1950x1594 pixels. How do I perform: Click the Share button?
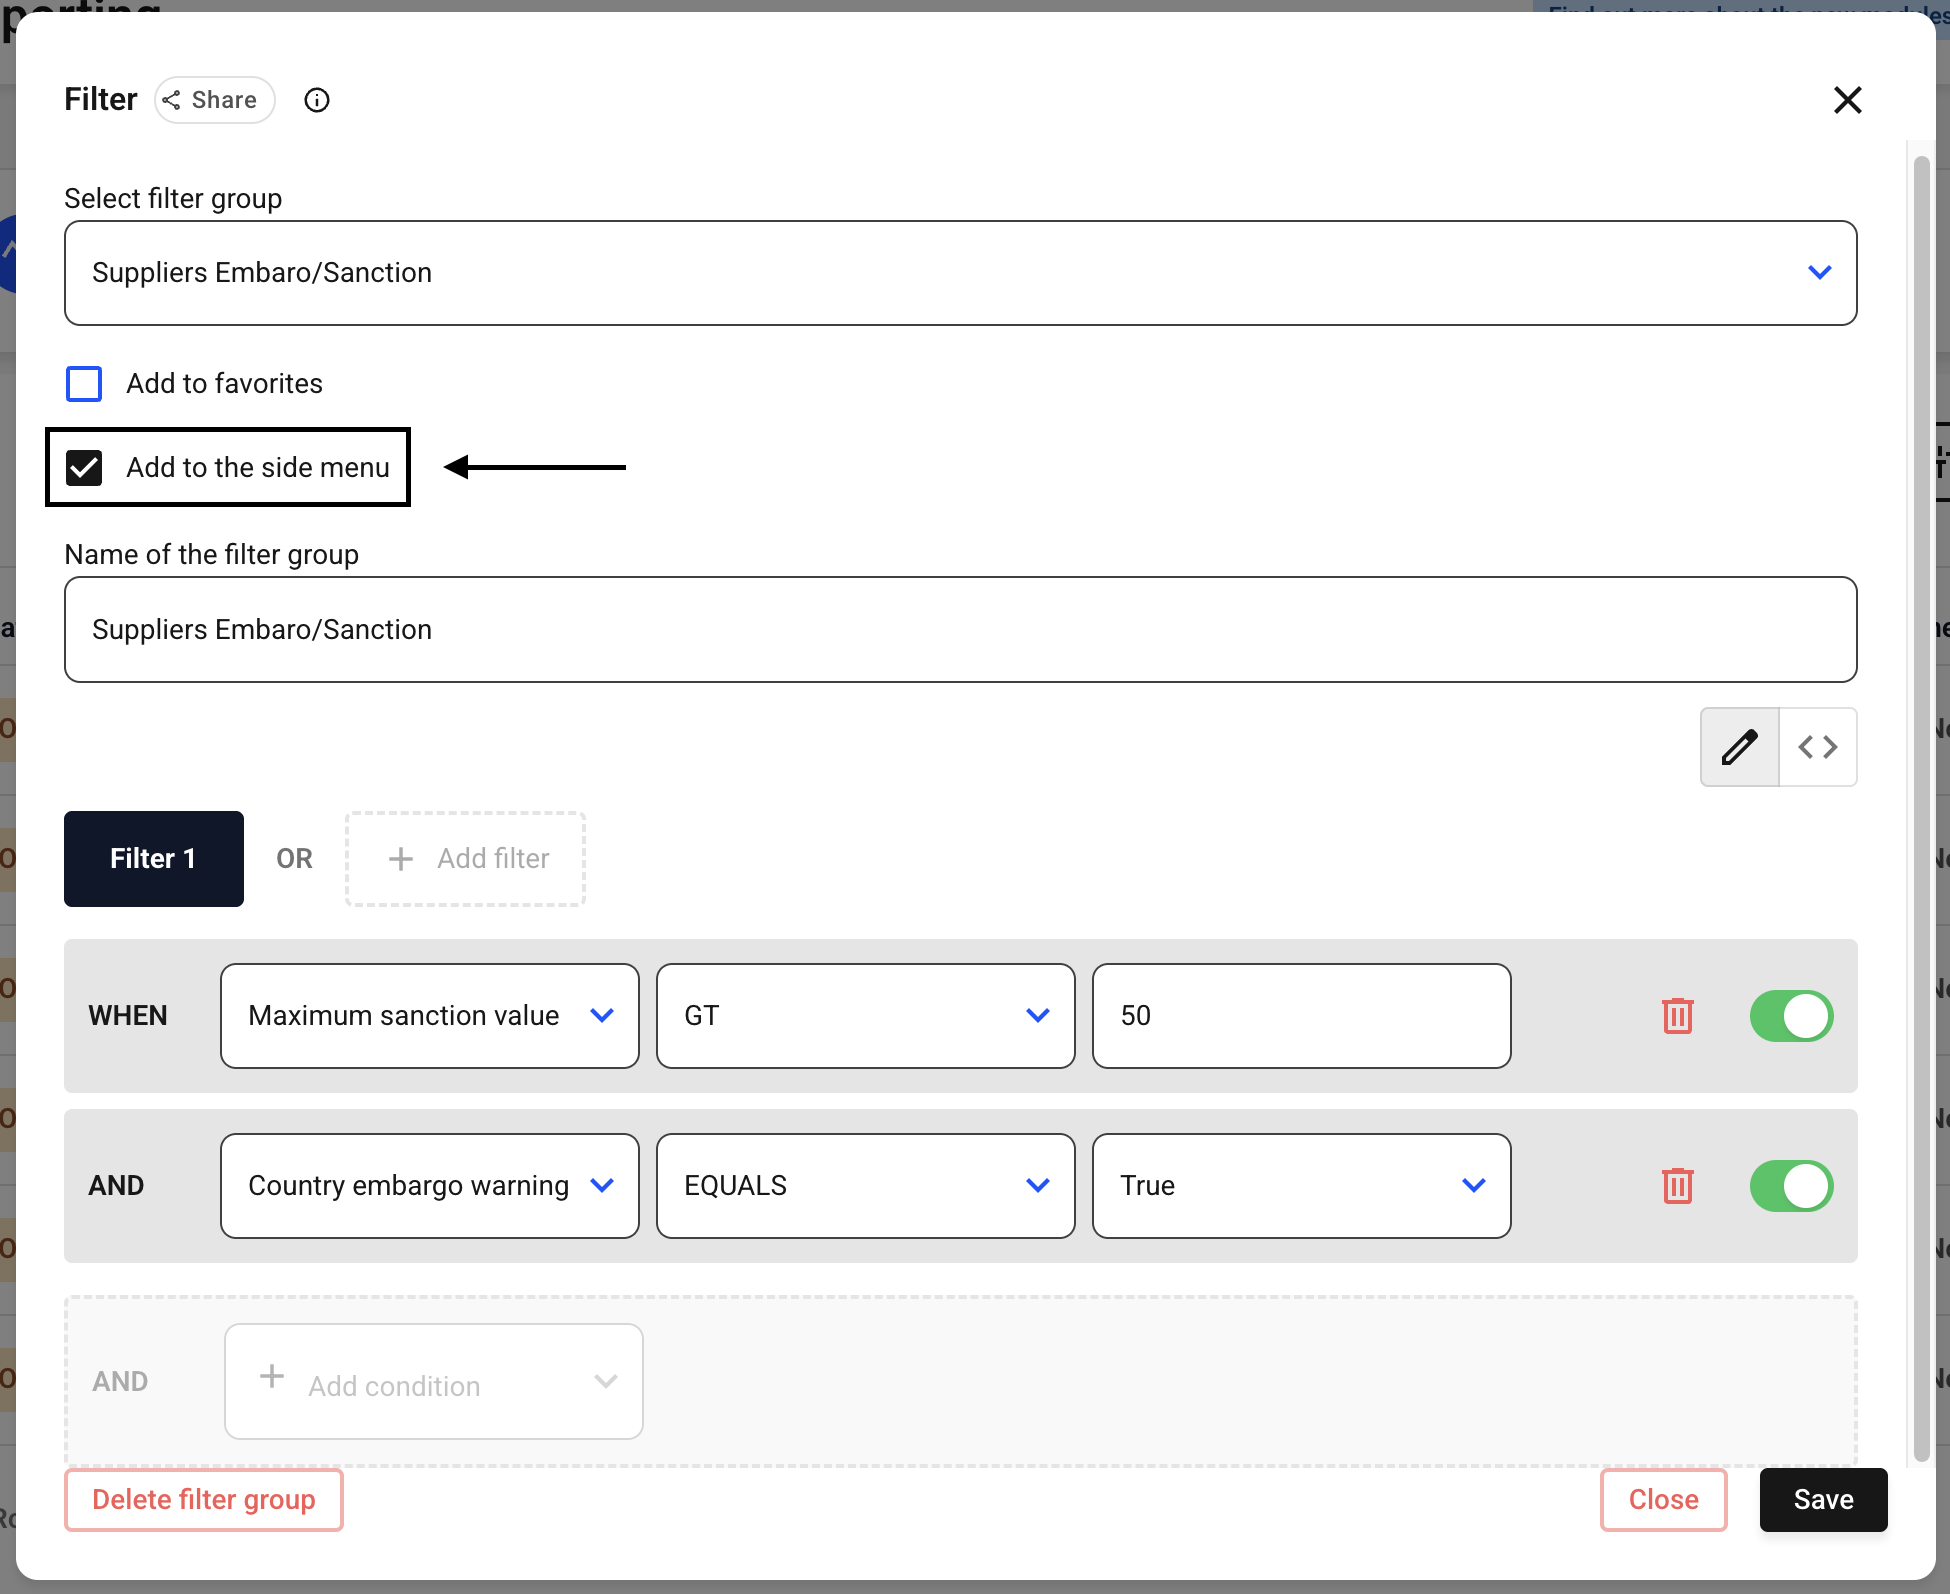tap(214, 100)
